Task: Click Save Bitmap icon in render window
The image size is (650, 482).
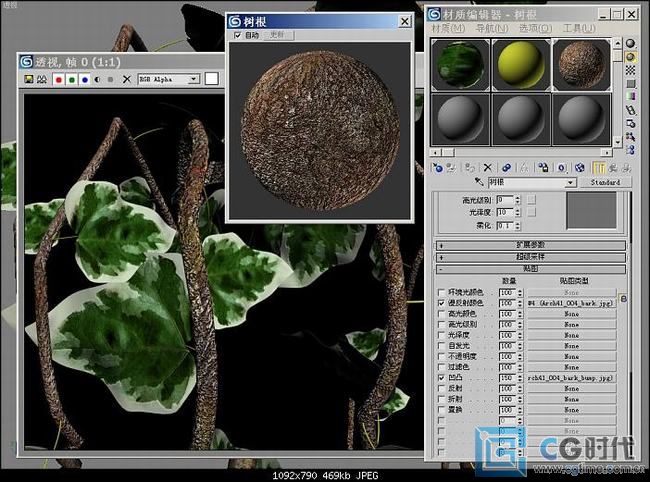Action: pyautogui.click(x=29, y=79)
